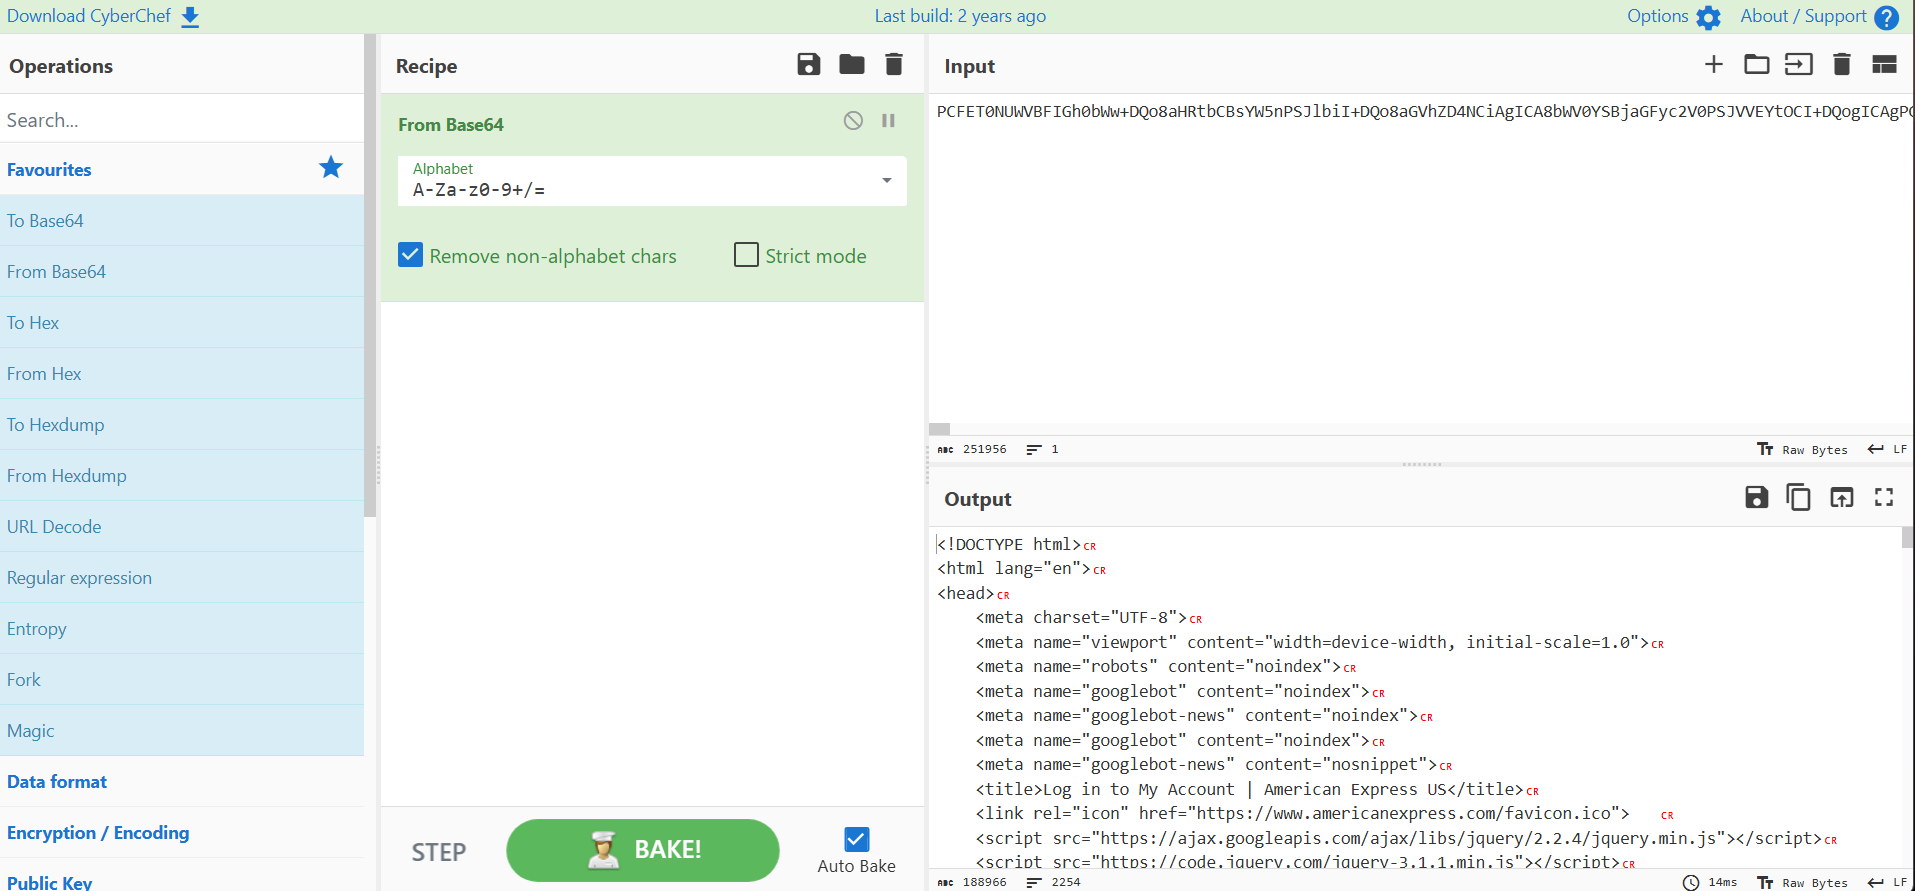Uncheck Remove non-alphabet chars
The width and height of the screenshot is (1915, 891).
[x=411, y=255]
